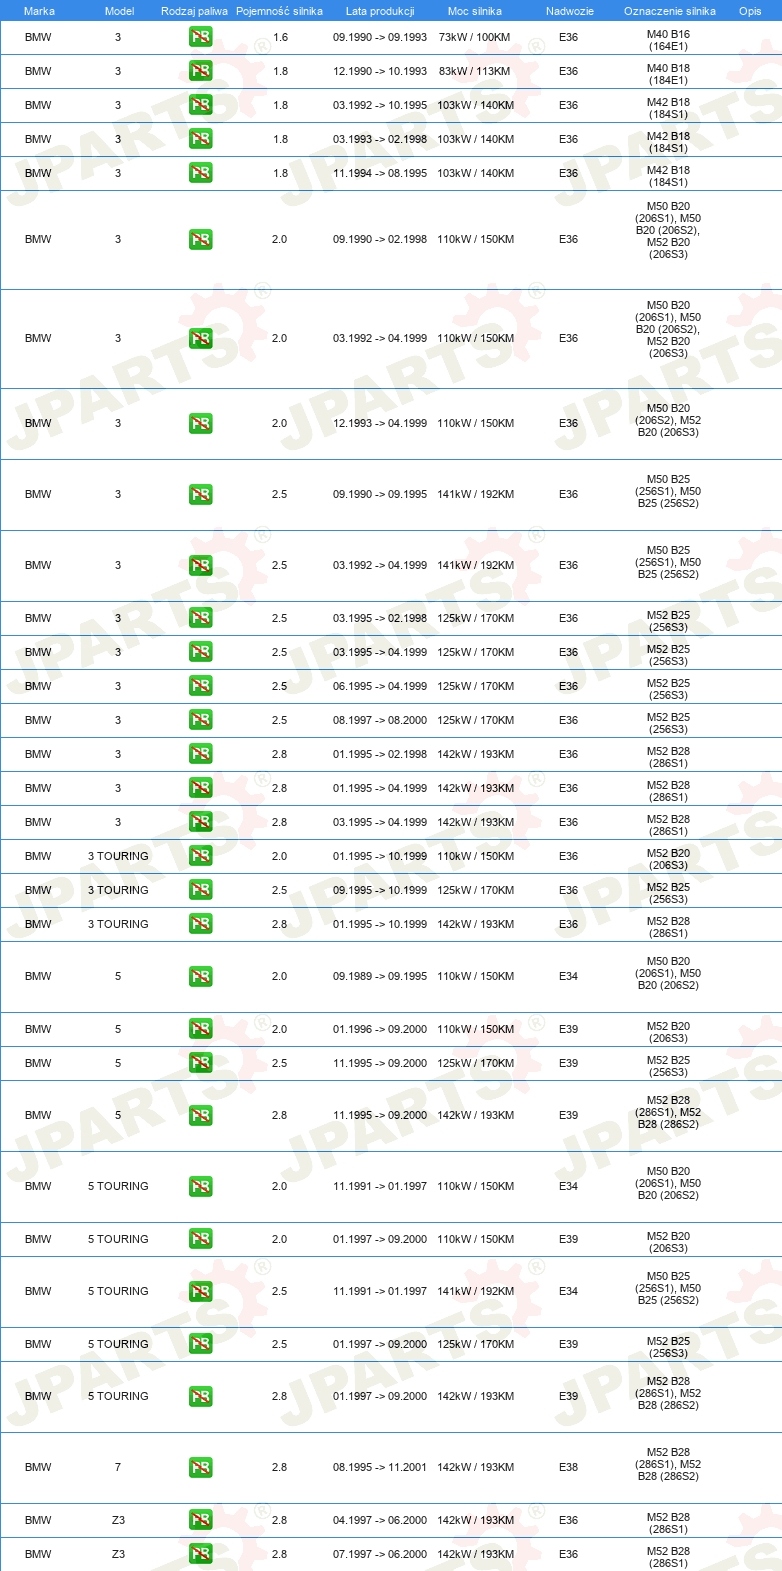Click the 01.1996 -> 09.2000 production years cell
This screenshot has height=1571, width=782.
(380, 1029)
